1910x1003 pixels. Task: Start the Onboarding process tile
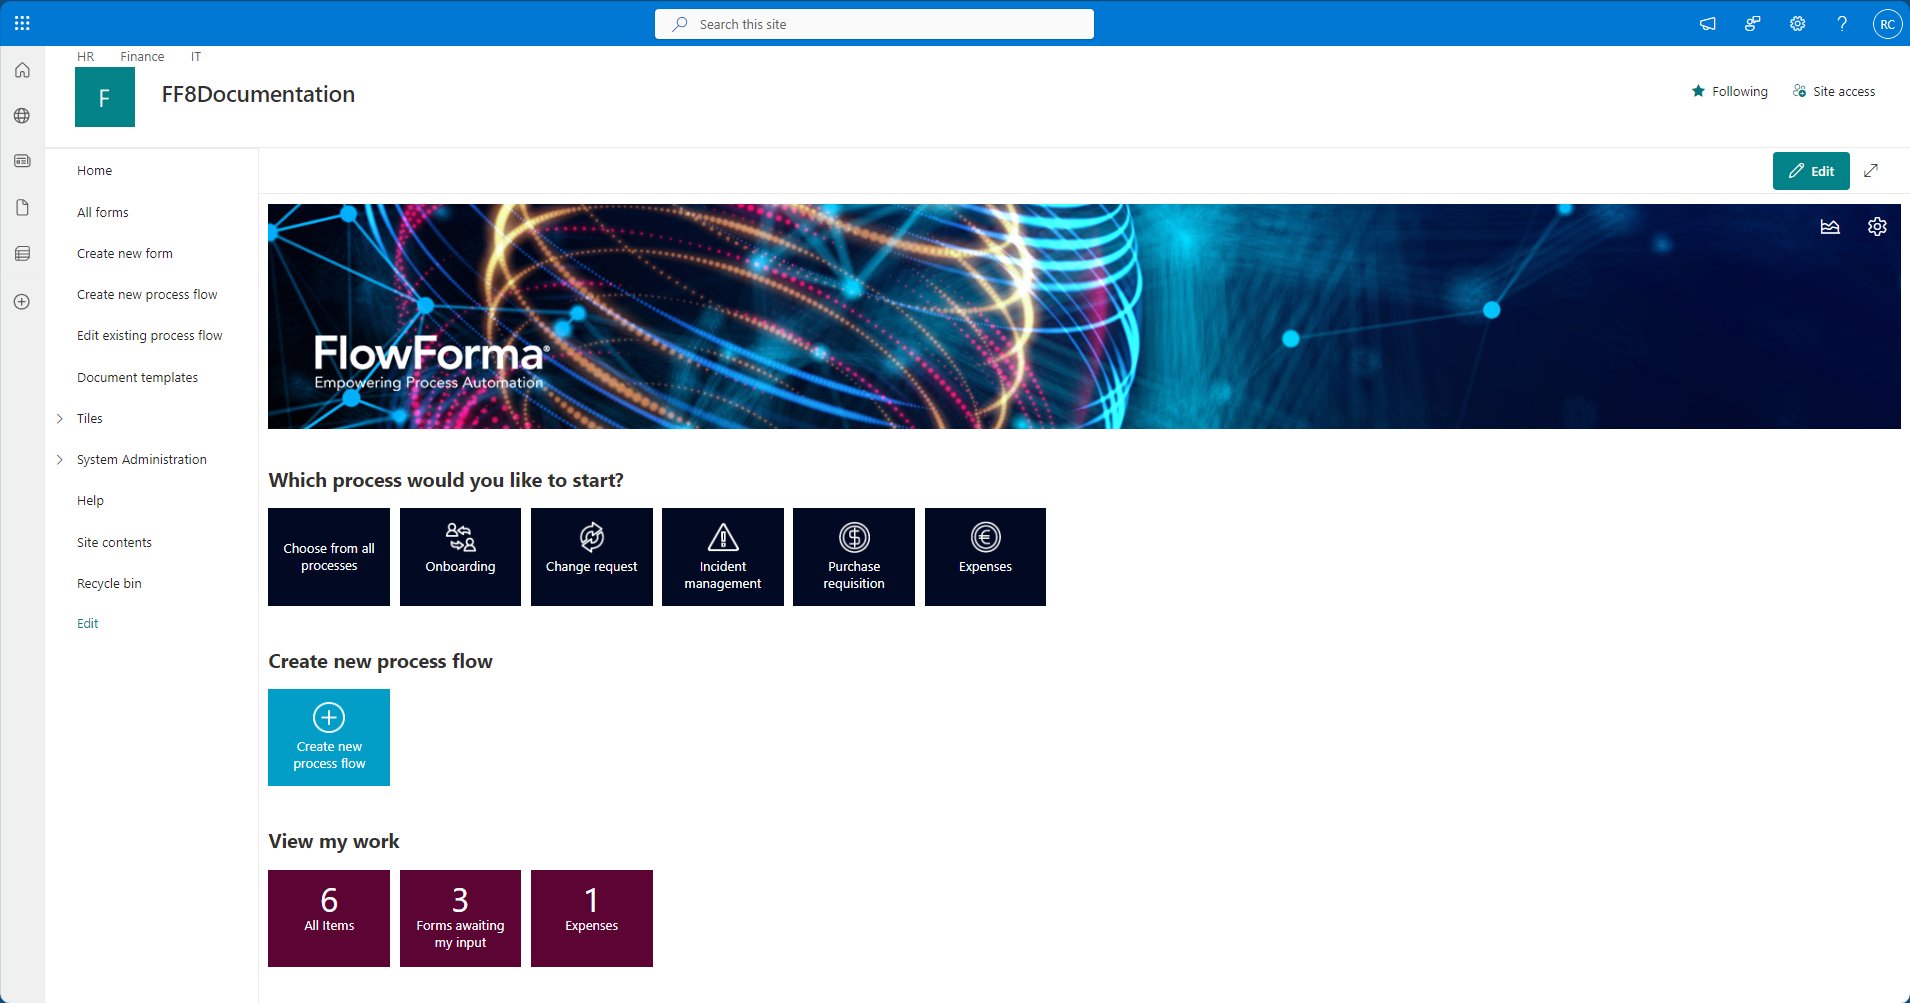(460, 557)
